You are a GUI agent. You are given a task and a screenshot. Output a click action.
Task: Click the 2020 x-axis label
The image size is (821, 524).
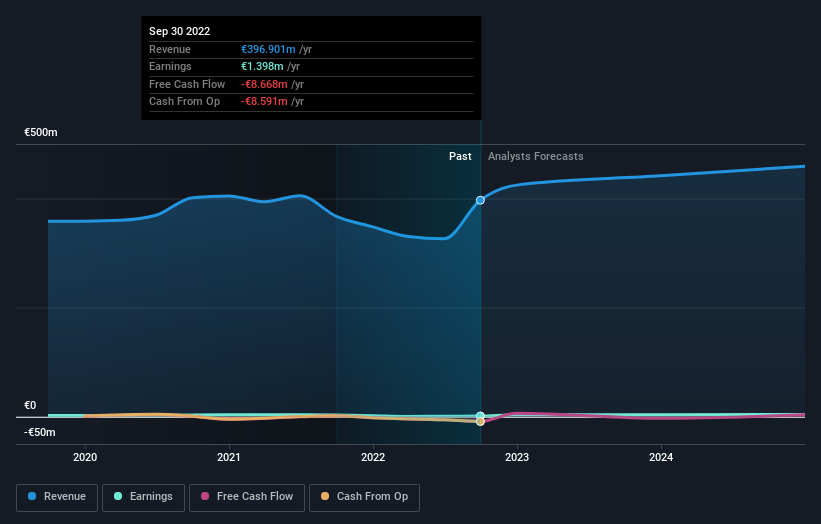click(x=85, y=458)
